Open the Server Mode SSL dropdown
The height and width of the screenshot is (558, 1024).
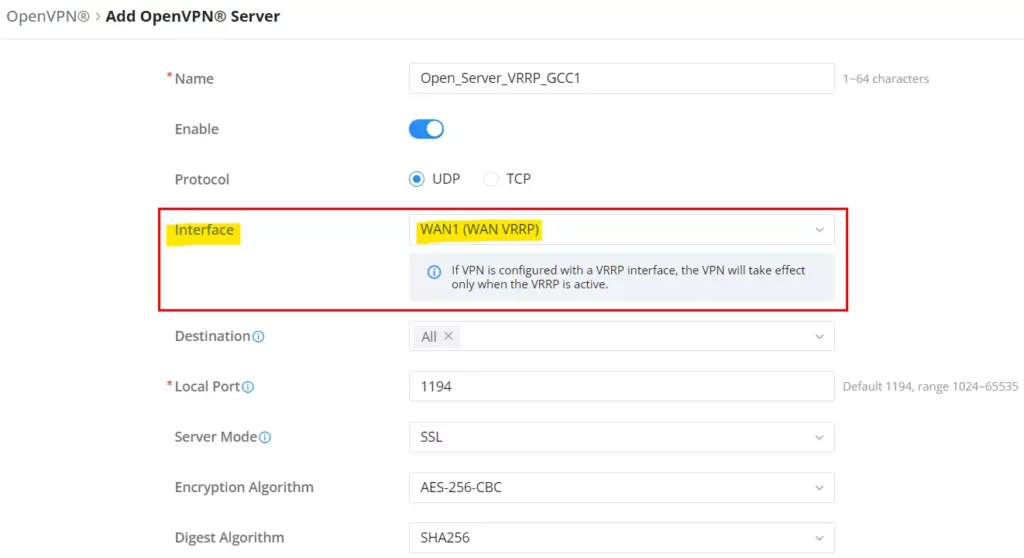pyautogui.click(x=621, y=437)
